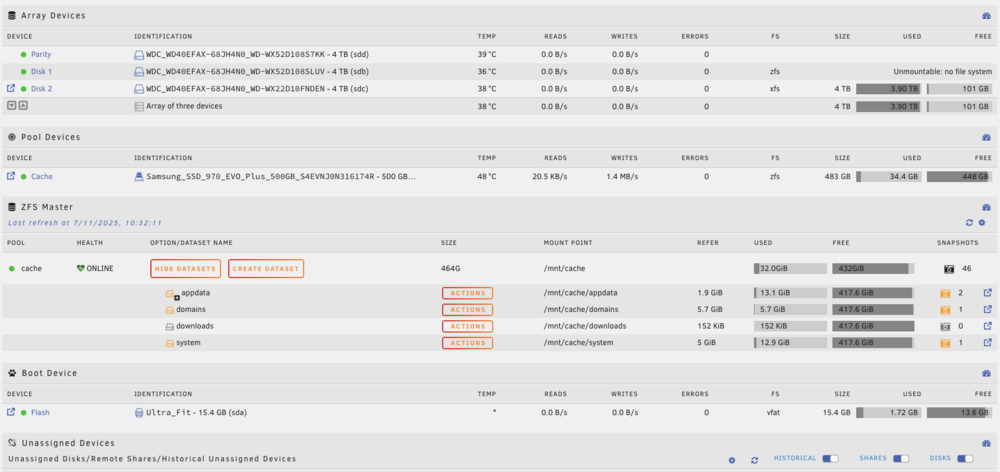Open the Cache device link
The width and height of the screenshot is (1000, 472).
41,177
